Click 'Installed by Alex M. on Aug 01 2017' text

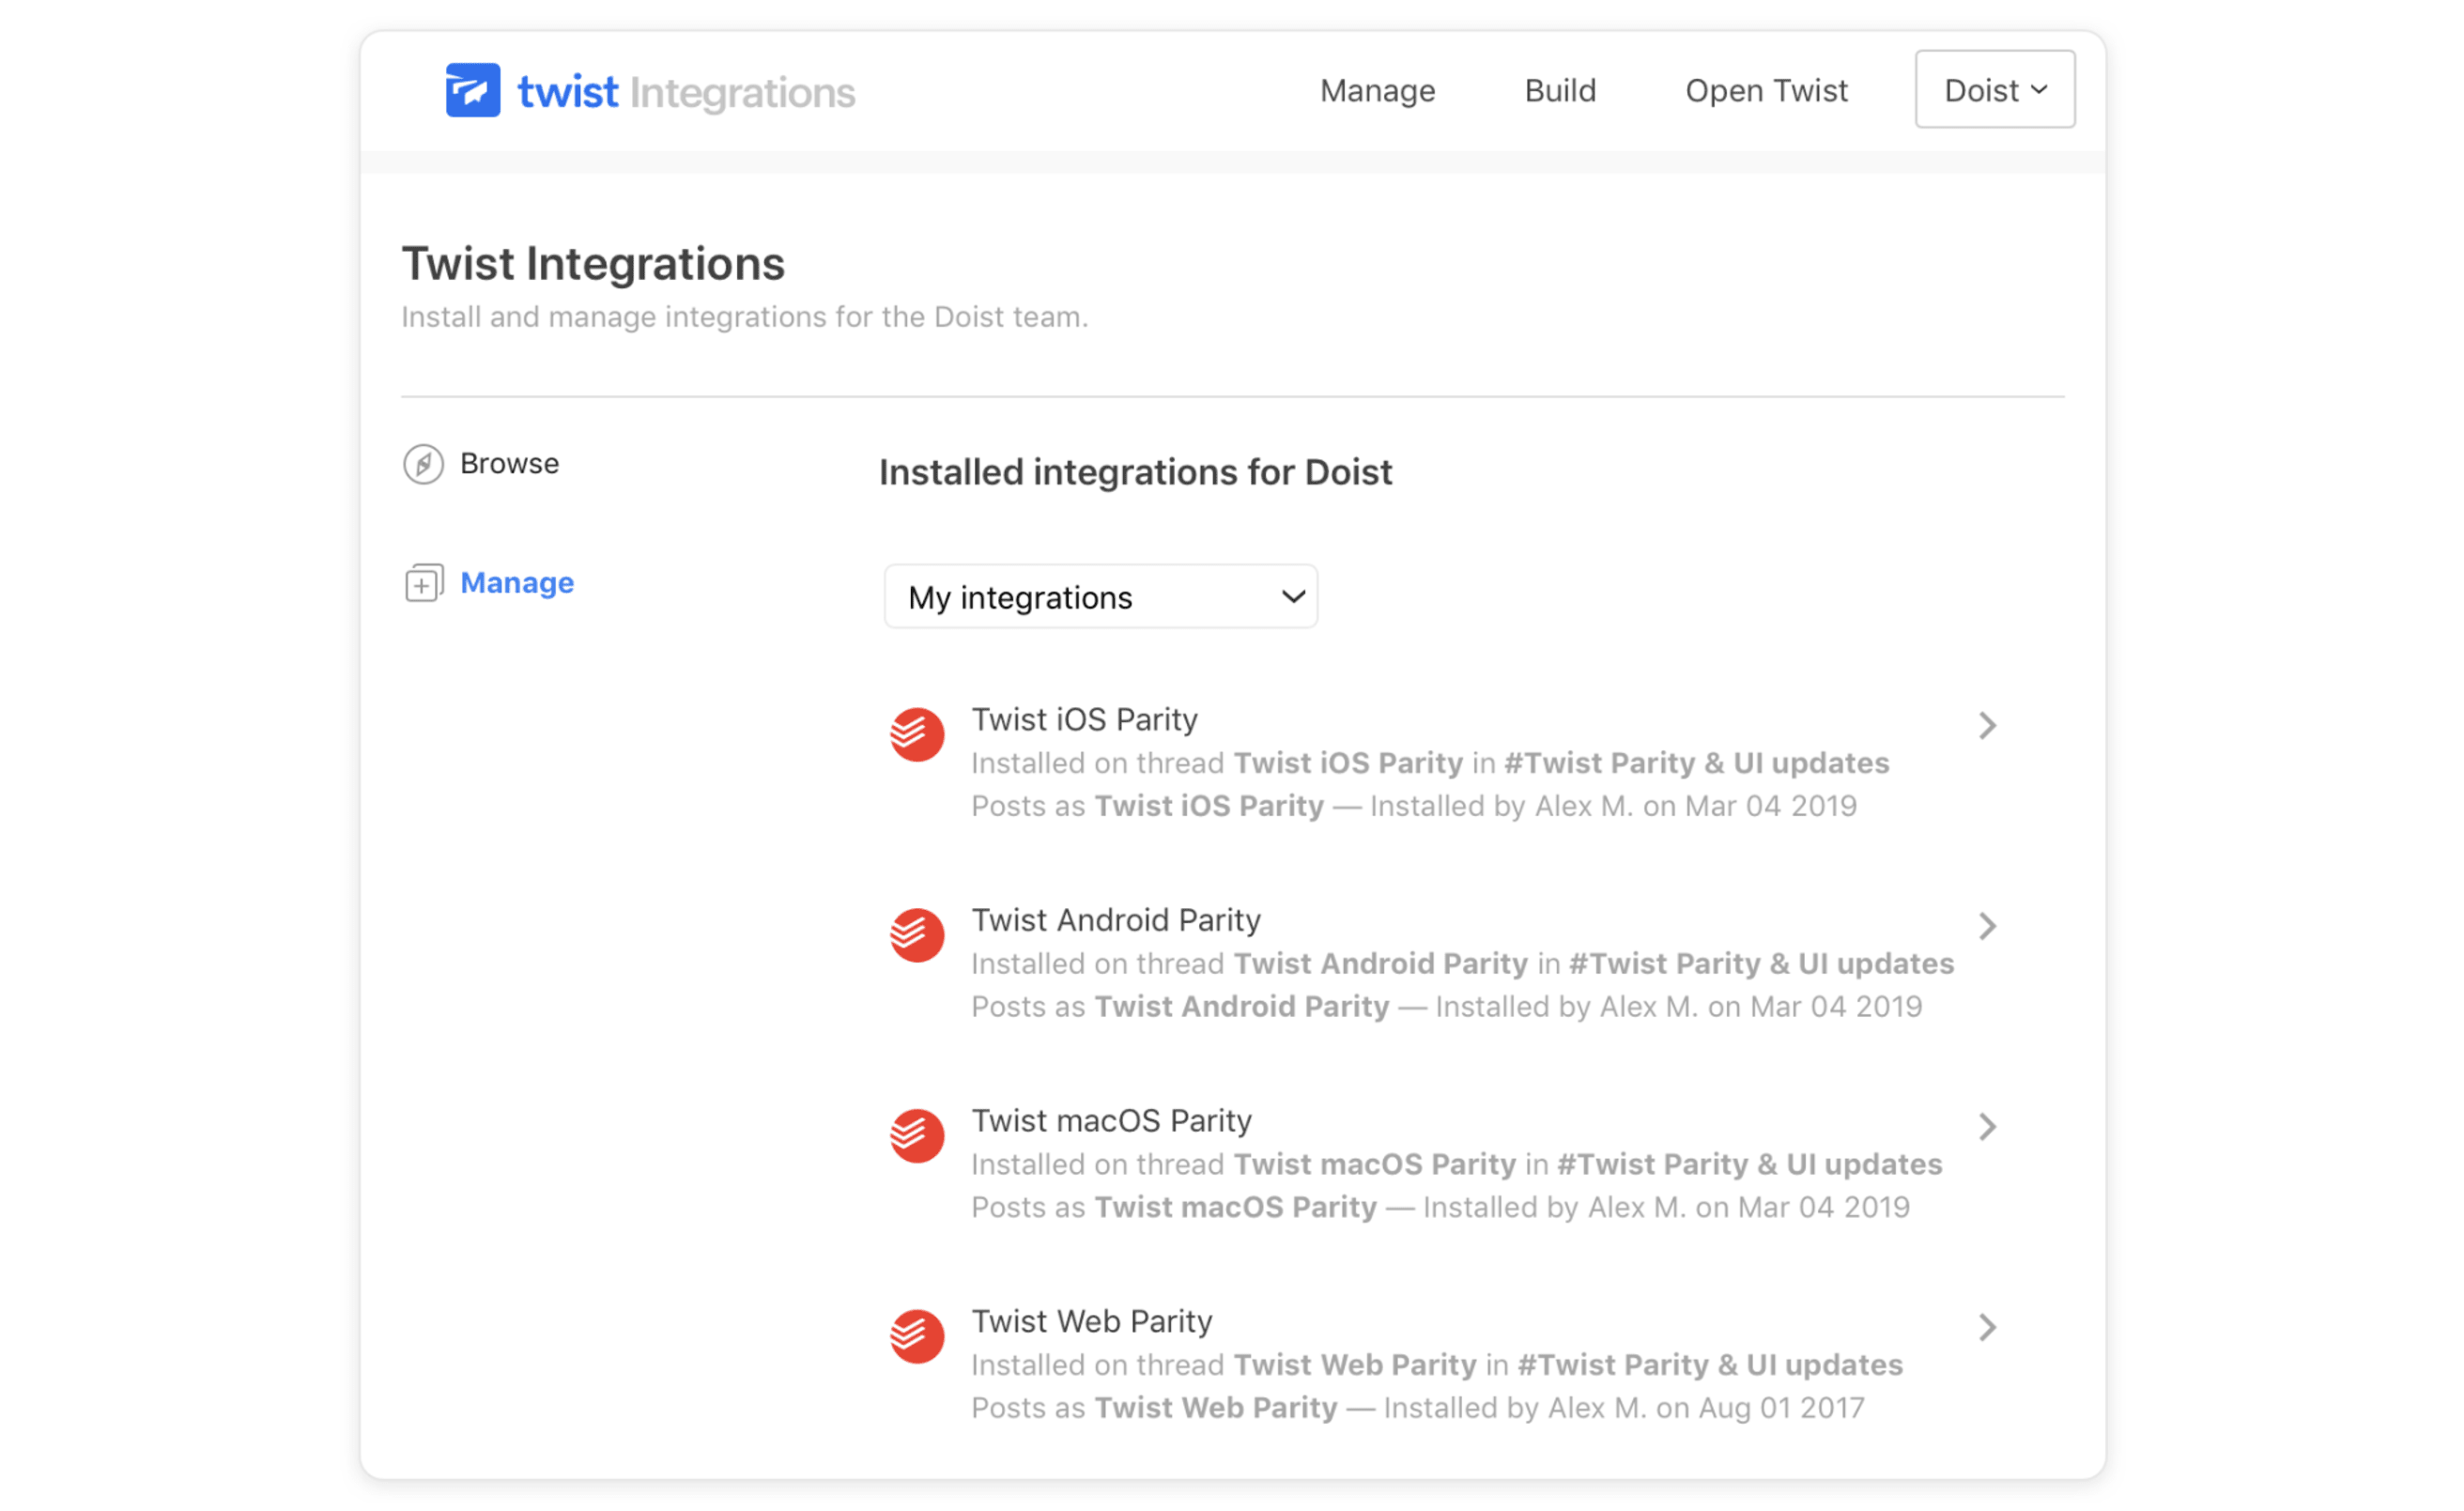coord(1624,1409)
